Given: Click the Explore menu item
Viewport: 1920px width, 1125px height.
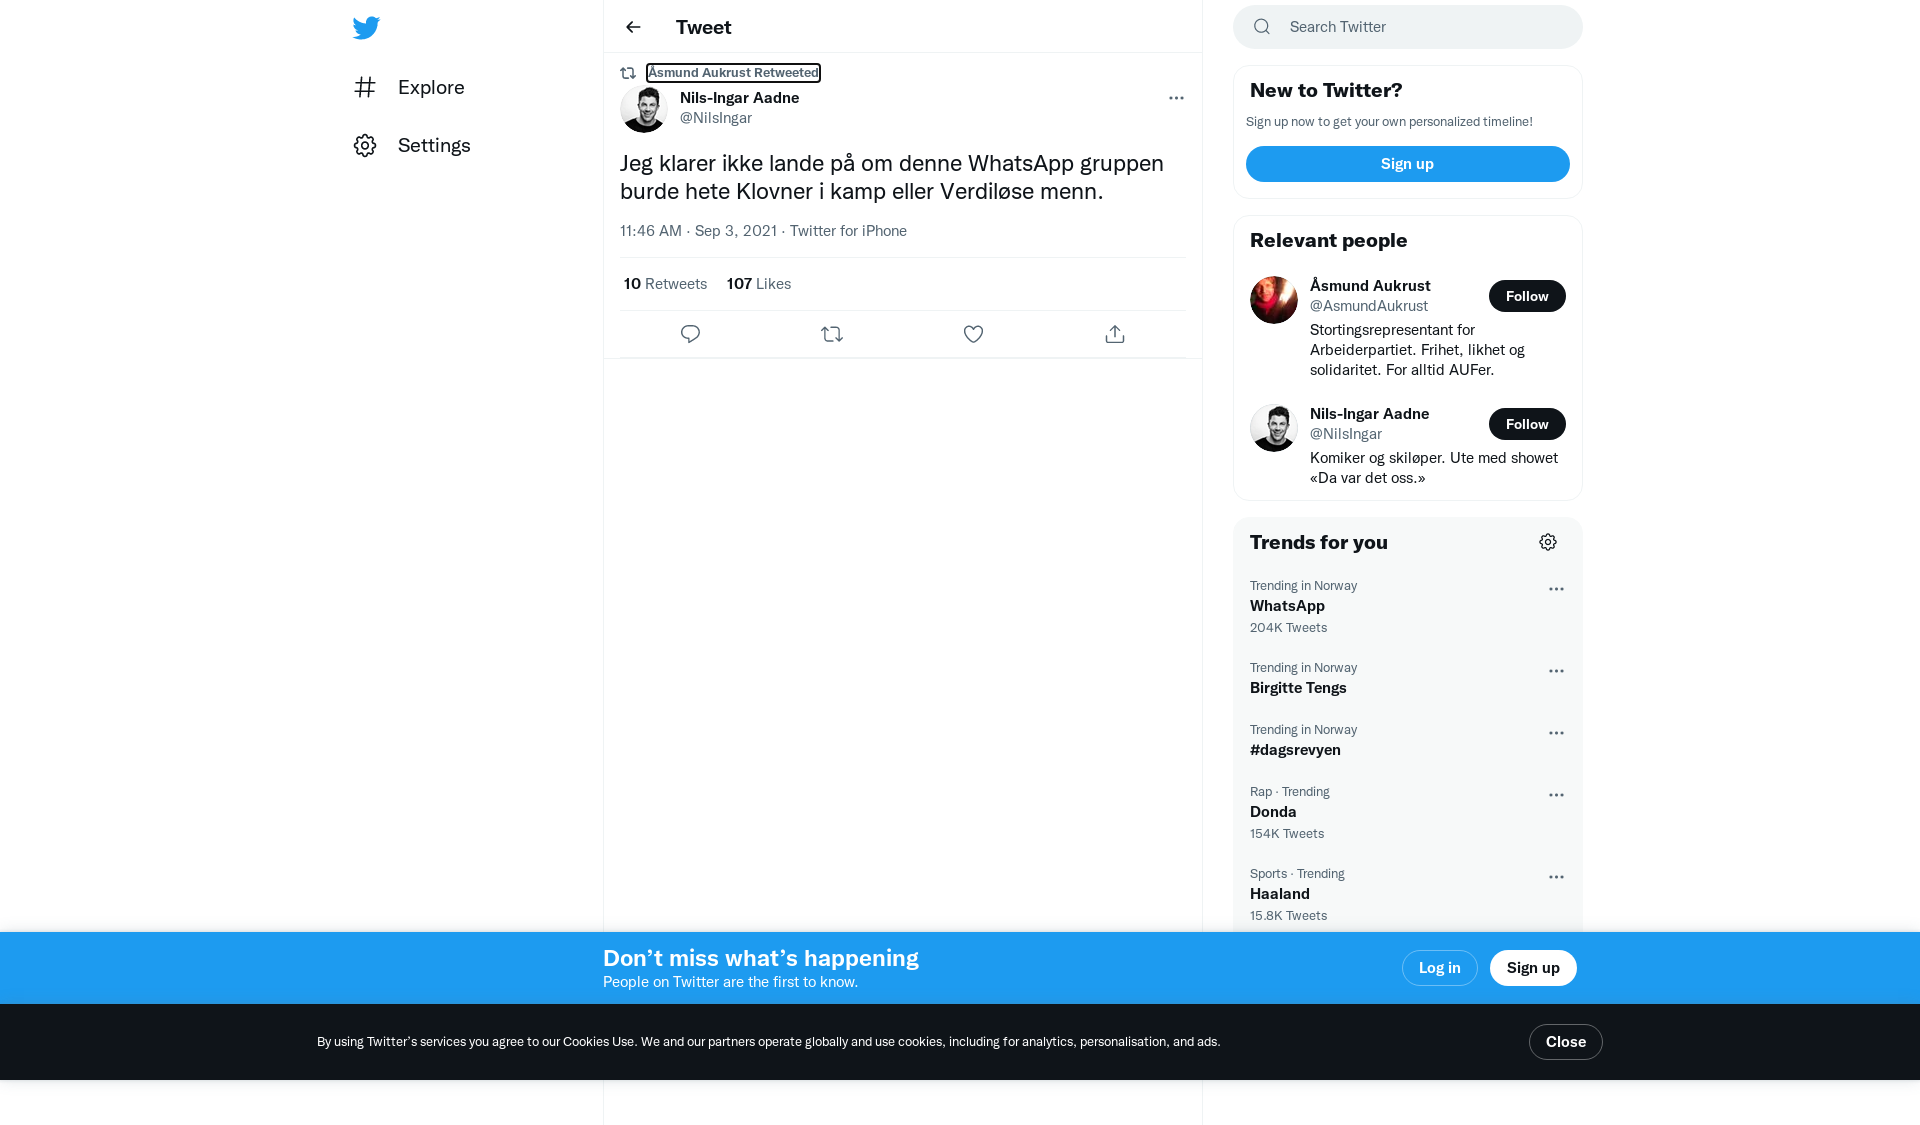Looking at the screenshot, I should [x=409, y=87].
